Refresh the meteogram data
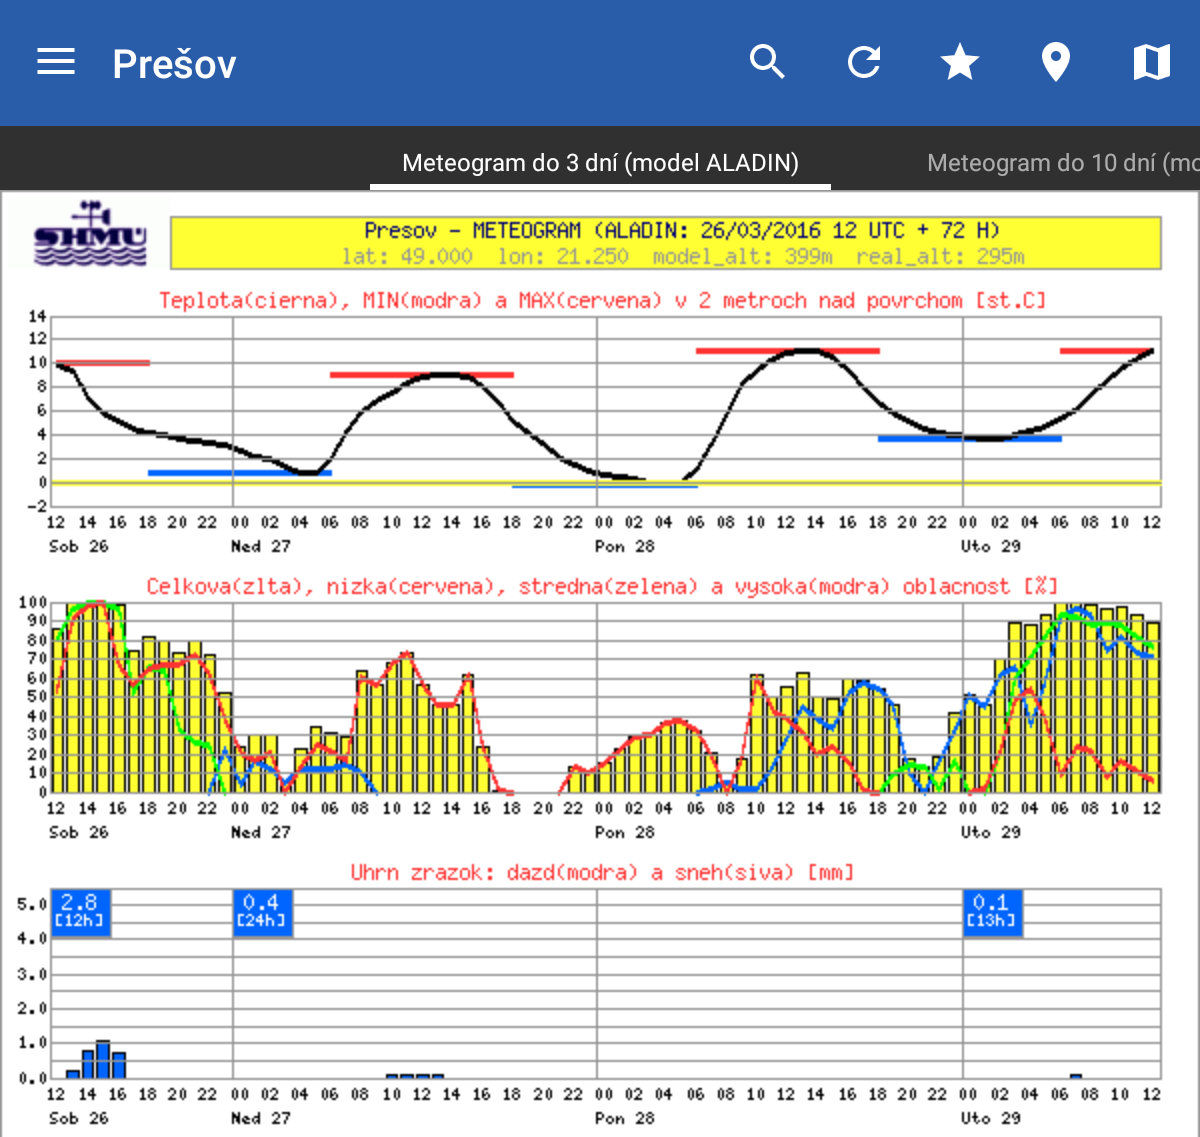The height and width of the screenshot is (1137, 1200). [x=864, y=63]
